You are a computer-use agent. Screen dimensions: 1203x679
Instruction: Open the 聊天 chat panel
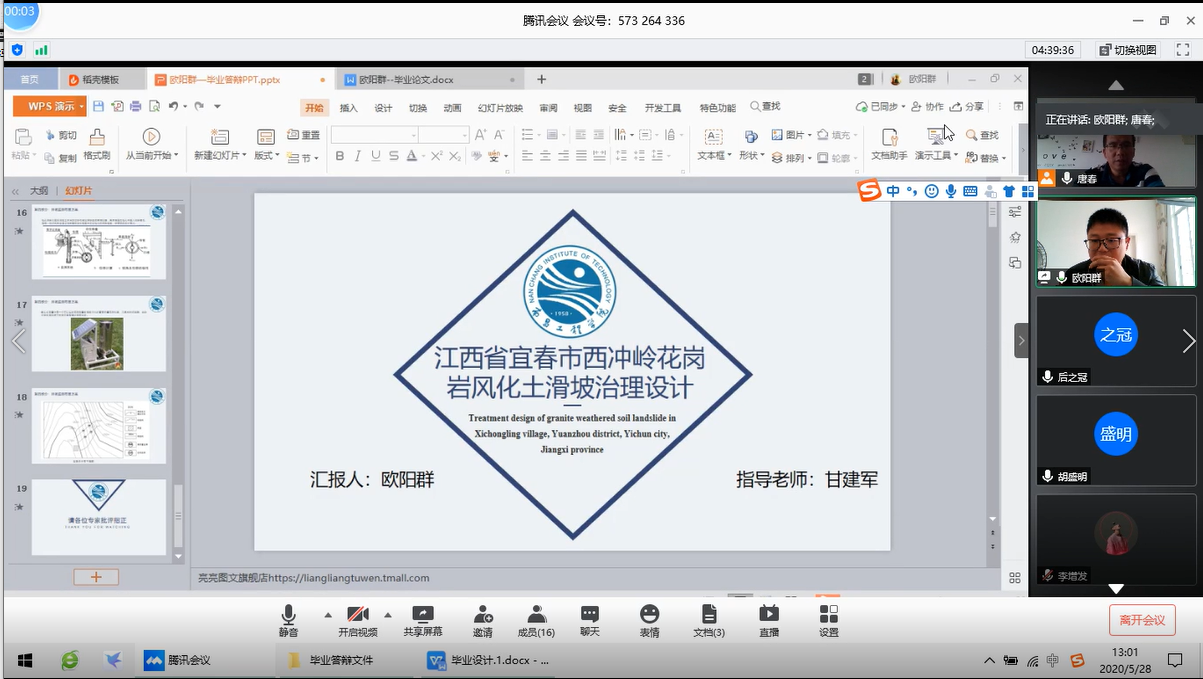pos(590,620)
